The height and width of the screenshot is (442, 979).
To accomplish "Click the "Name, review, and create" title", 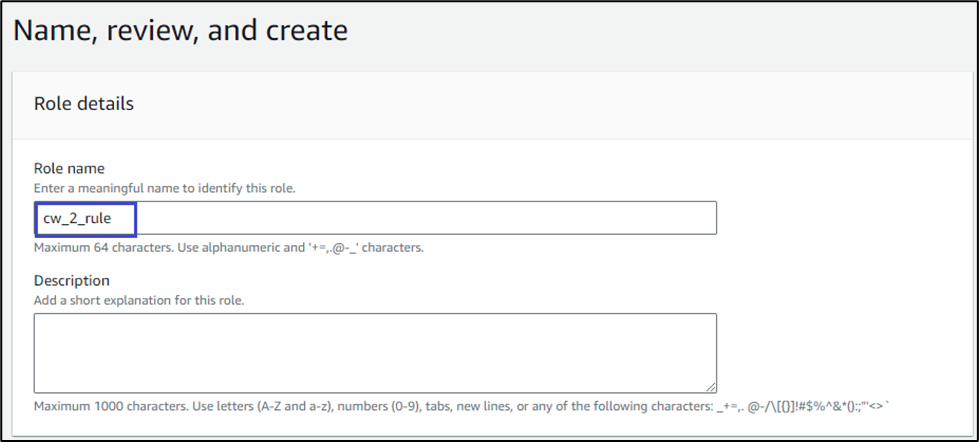I will tap(181, 31).
